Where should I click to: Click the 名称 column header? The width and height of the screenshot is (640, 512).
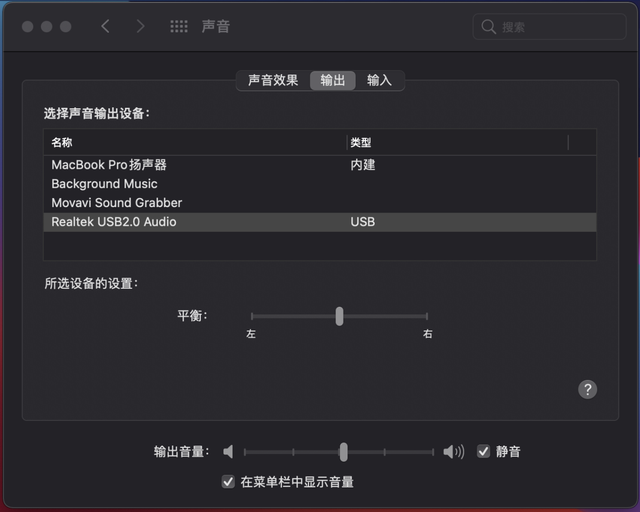click(195, 142)
